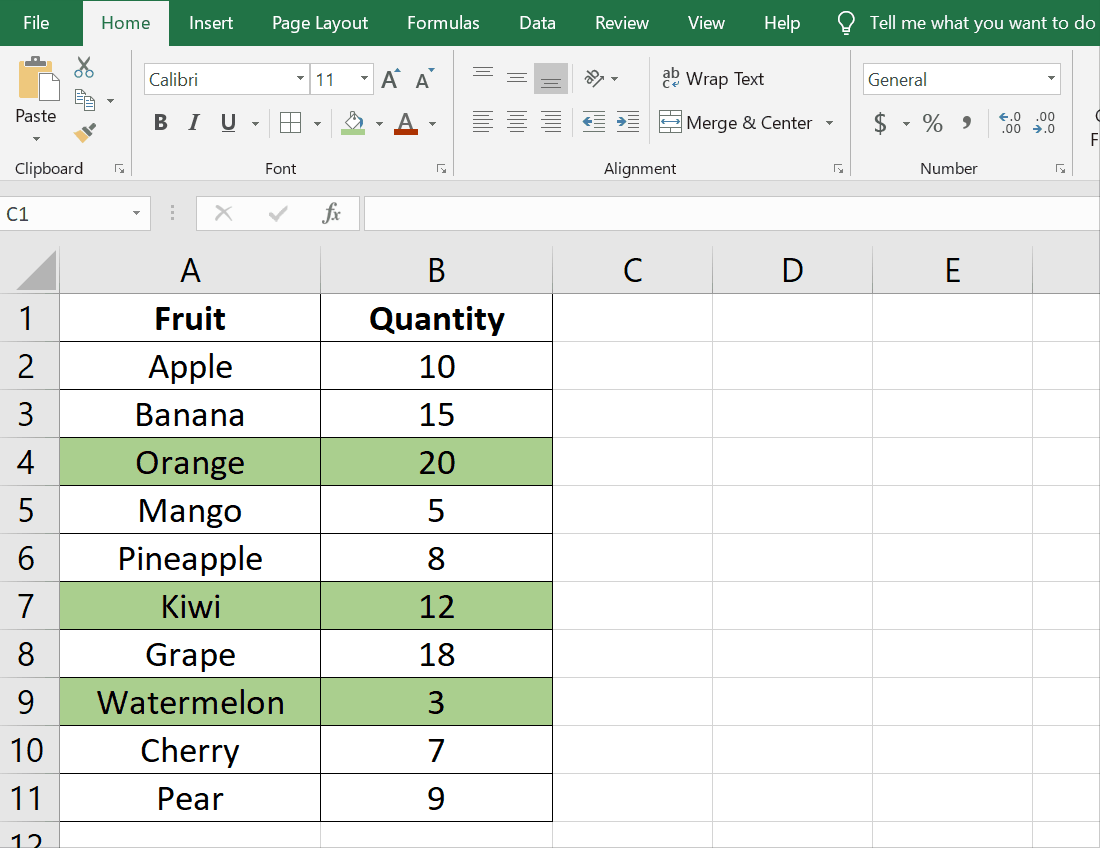1100x848 pixels.
Task: Click the Increase Decimal icon
Action: pos(1010,122)
